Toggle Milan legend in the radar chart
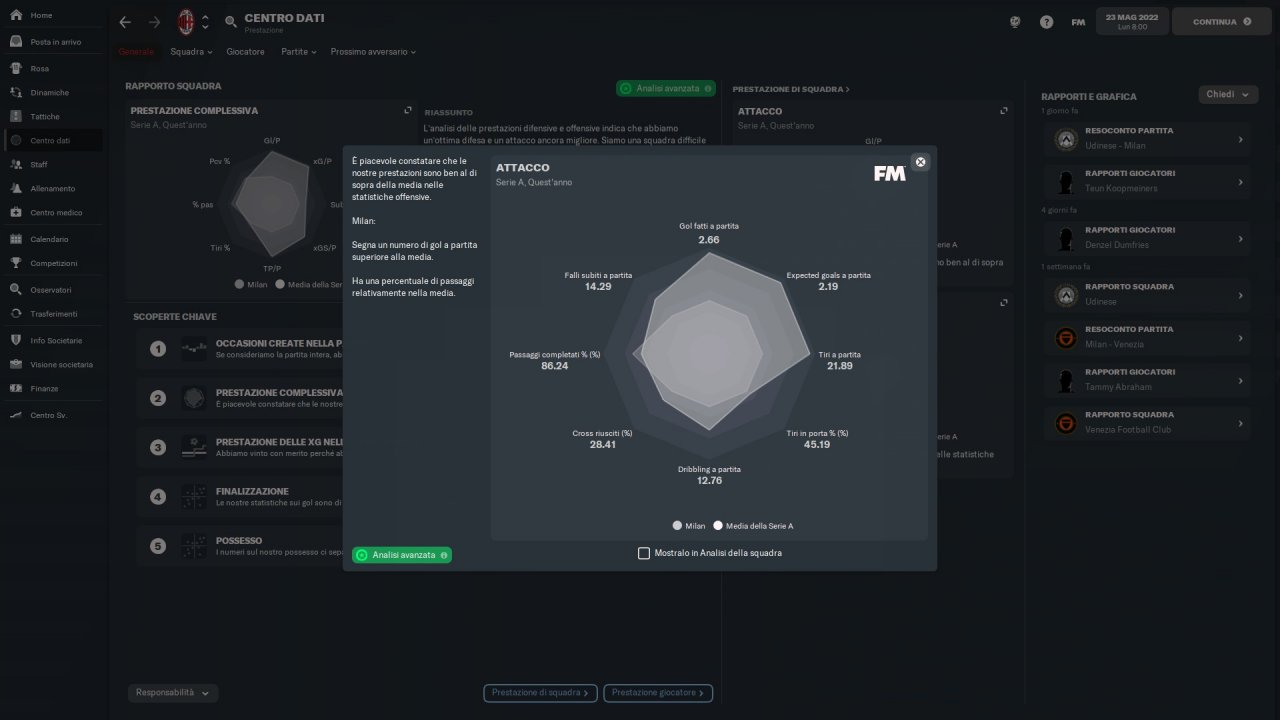 (x=689, y=525)
